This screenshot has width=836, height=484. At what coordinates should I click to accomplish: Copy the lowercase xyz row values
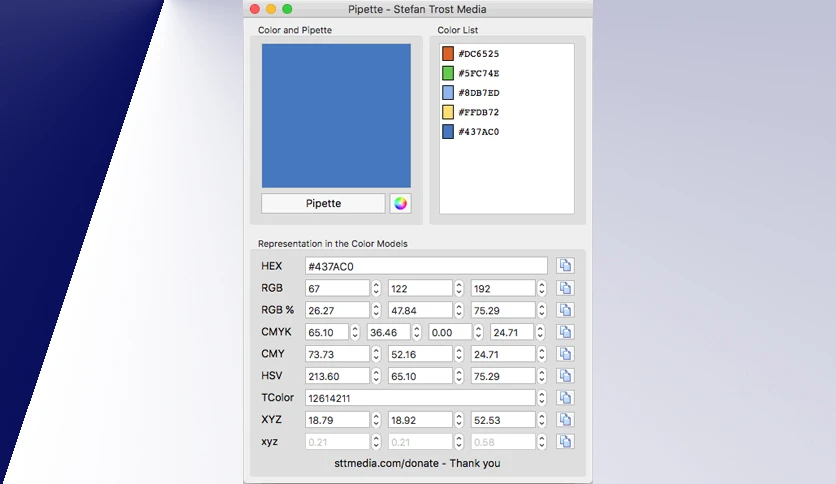(565, 441)
